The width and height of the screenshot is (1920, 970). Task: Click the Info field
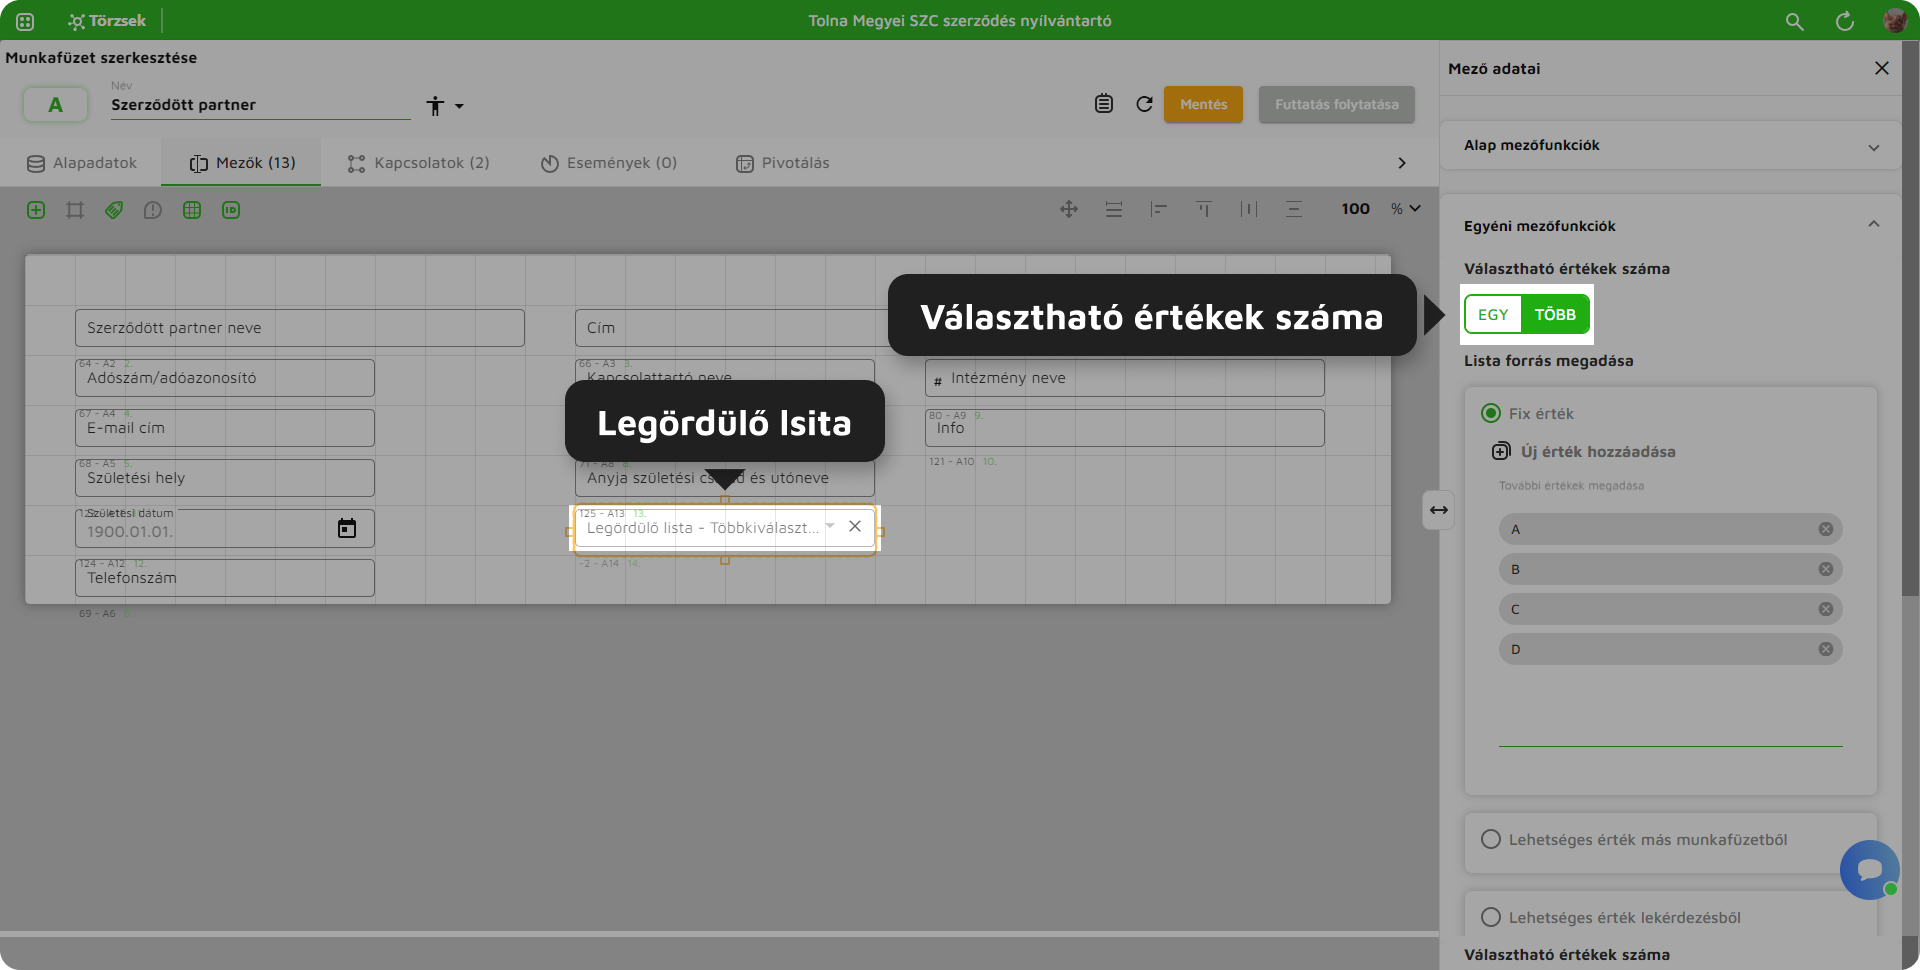1125,428
